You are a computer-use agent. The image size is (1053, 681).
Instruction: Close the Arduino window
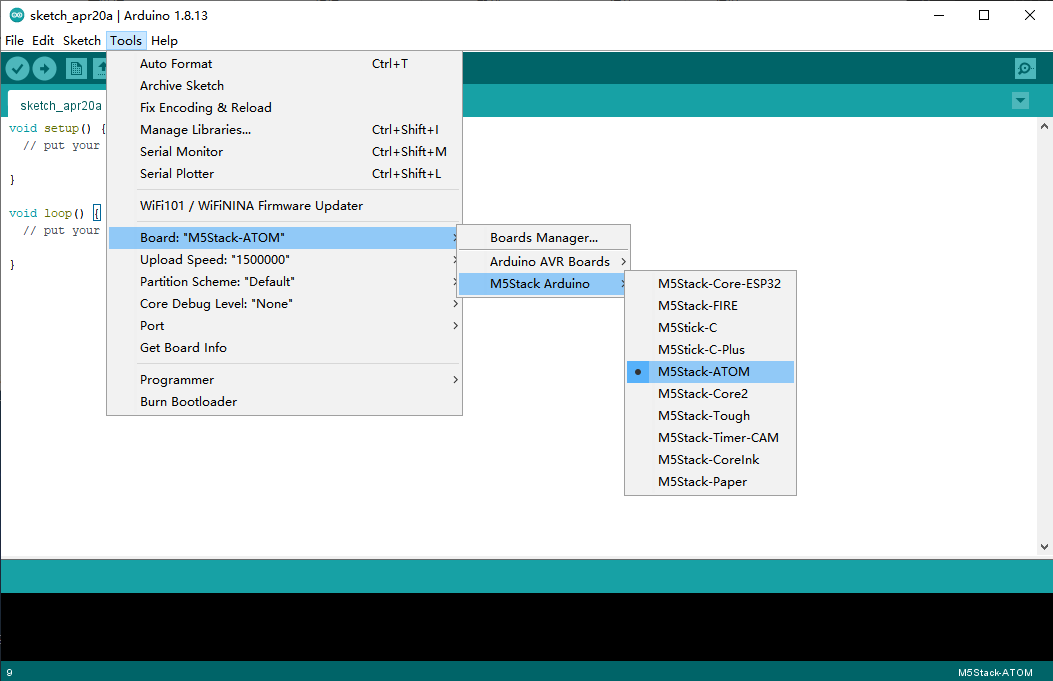tap(1029, 15)
